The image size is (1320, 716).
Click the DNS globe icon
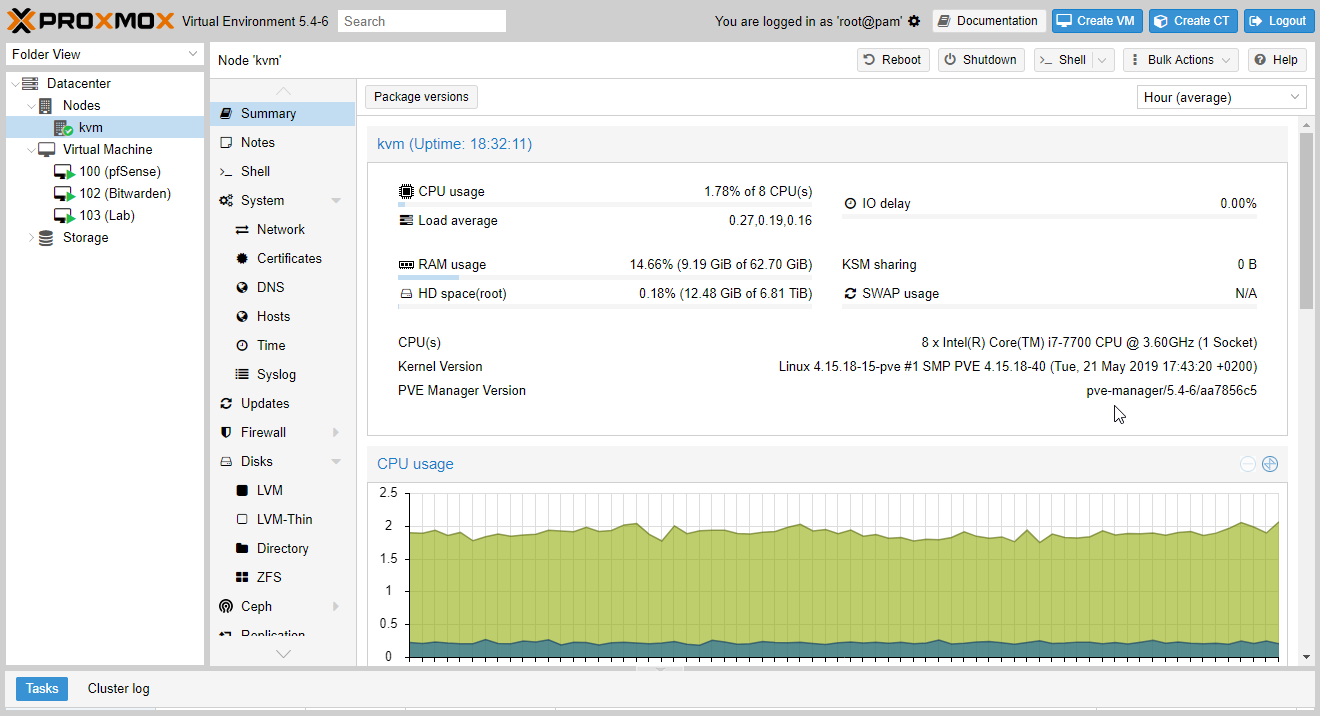pos(242,288)
